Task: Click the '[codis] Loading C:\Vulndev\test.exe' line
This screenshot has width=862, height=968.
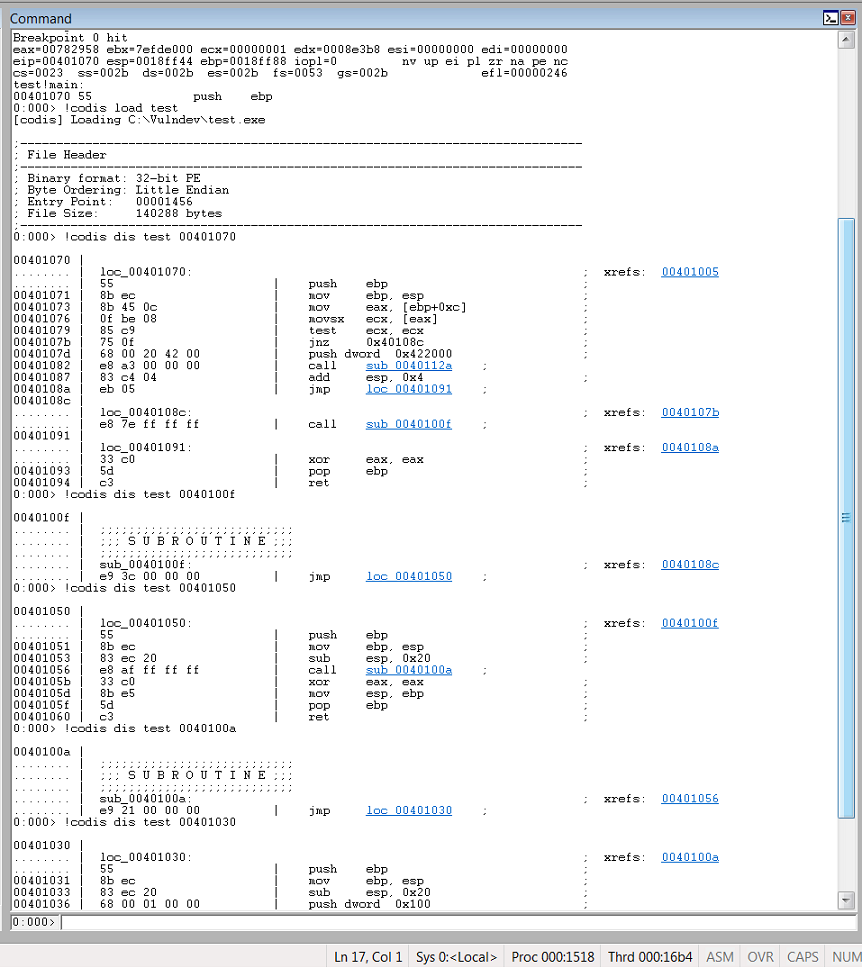Action: pyautogui.click(x=139, y=120)
